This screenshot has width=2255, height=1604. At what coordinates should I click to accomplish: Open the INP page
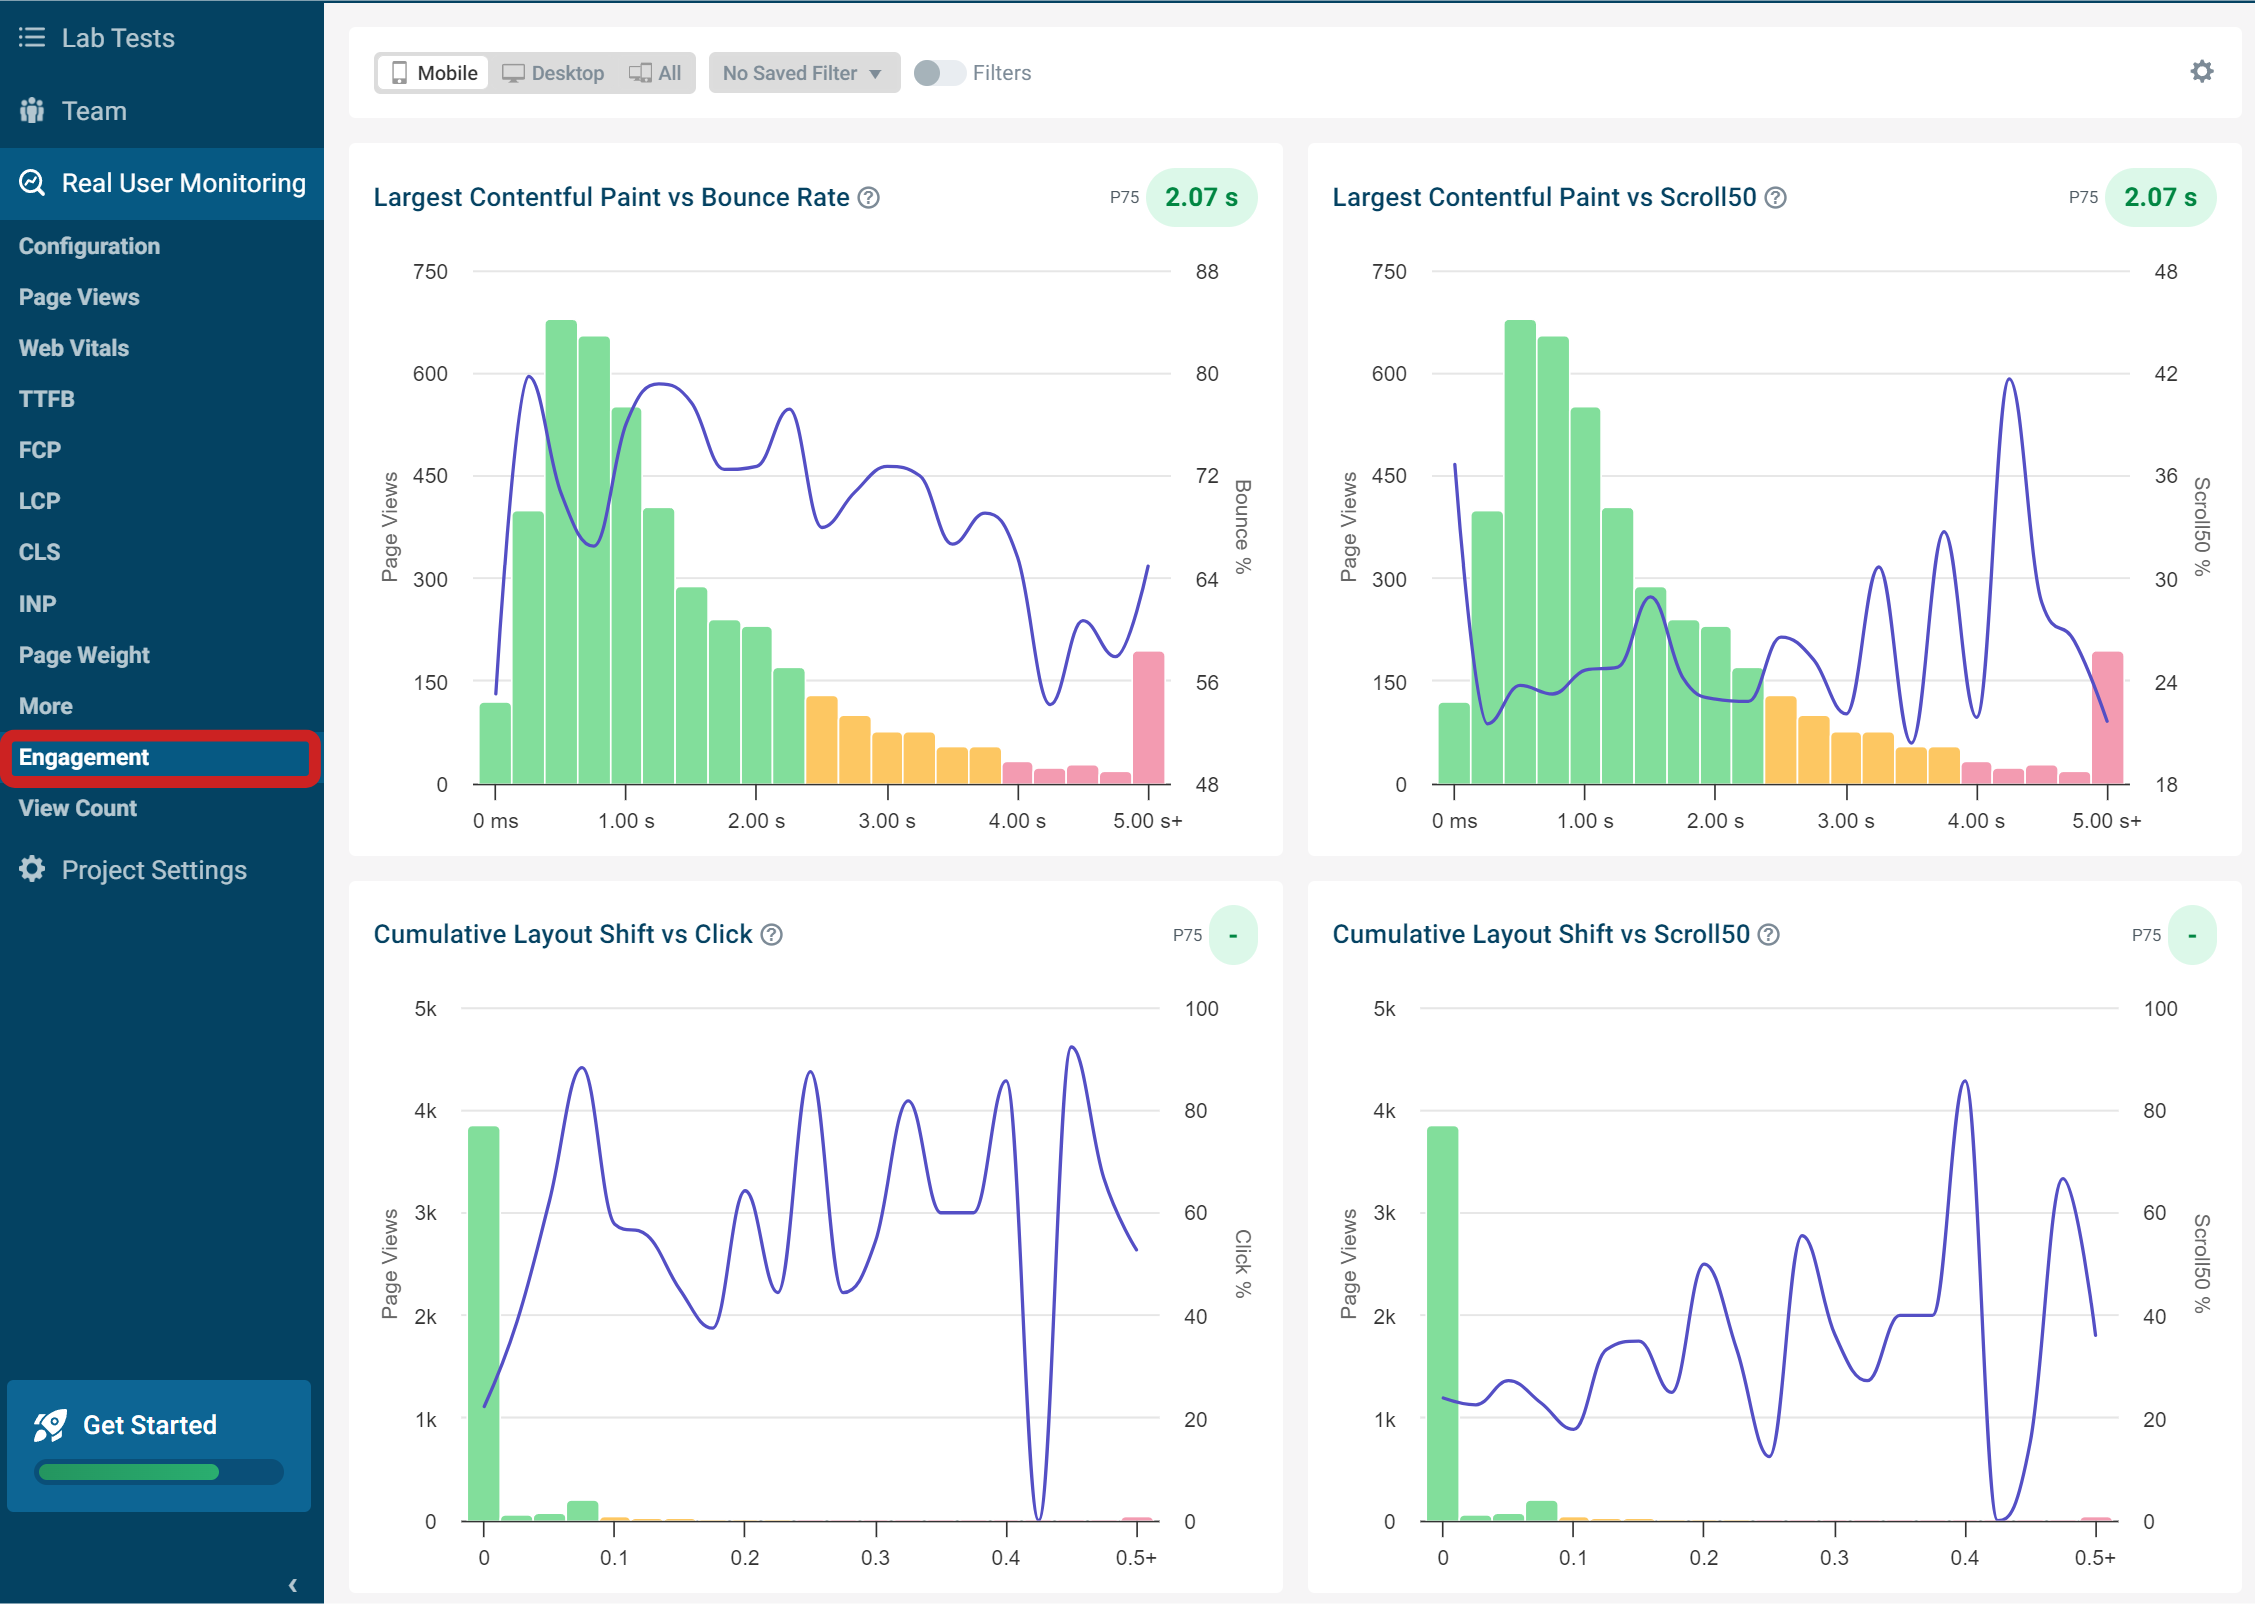[37, 604]
